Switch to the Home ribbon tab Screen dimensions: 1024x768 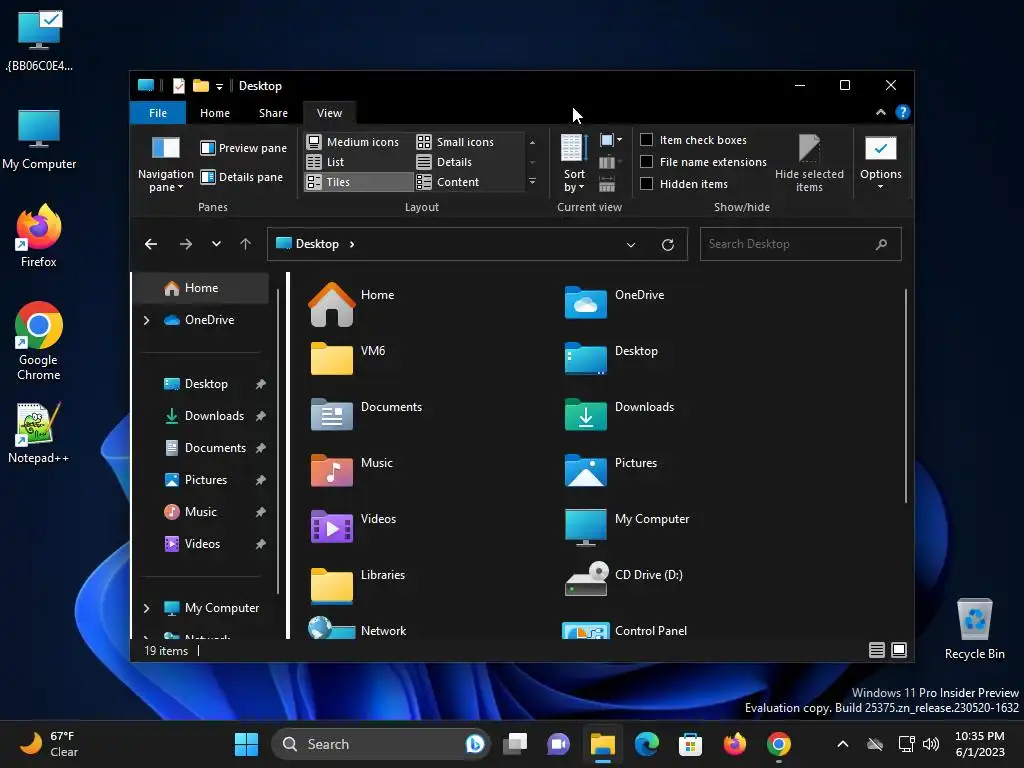click(215, 113)
